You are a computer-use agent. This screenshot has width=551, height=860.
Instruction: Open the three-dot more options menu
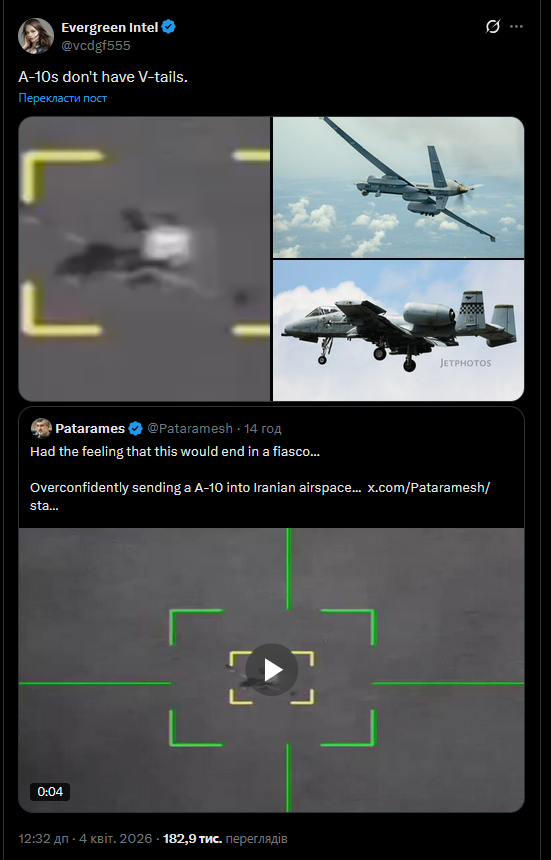[x=516, y=26]
